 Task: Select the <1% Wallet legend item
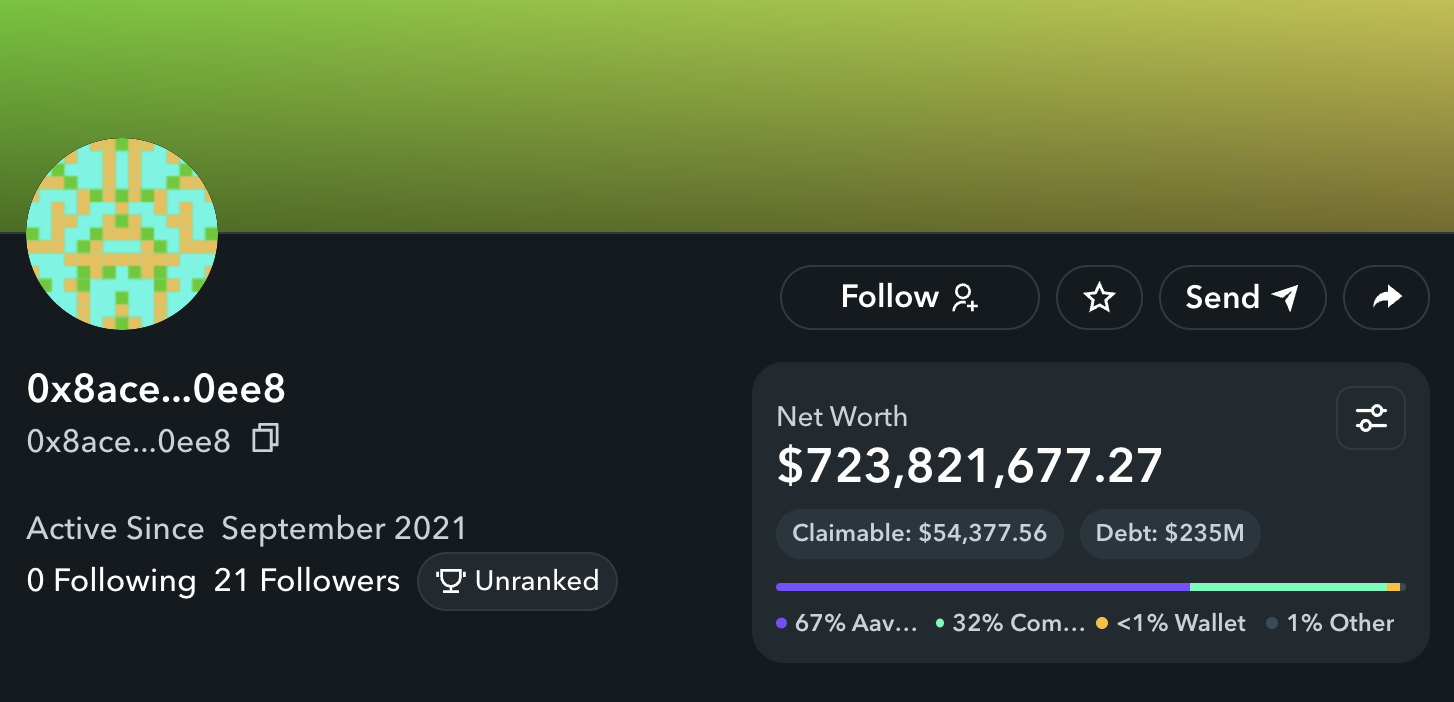1172,624
